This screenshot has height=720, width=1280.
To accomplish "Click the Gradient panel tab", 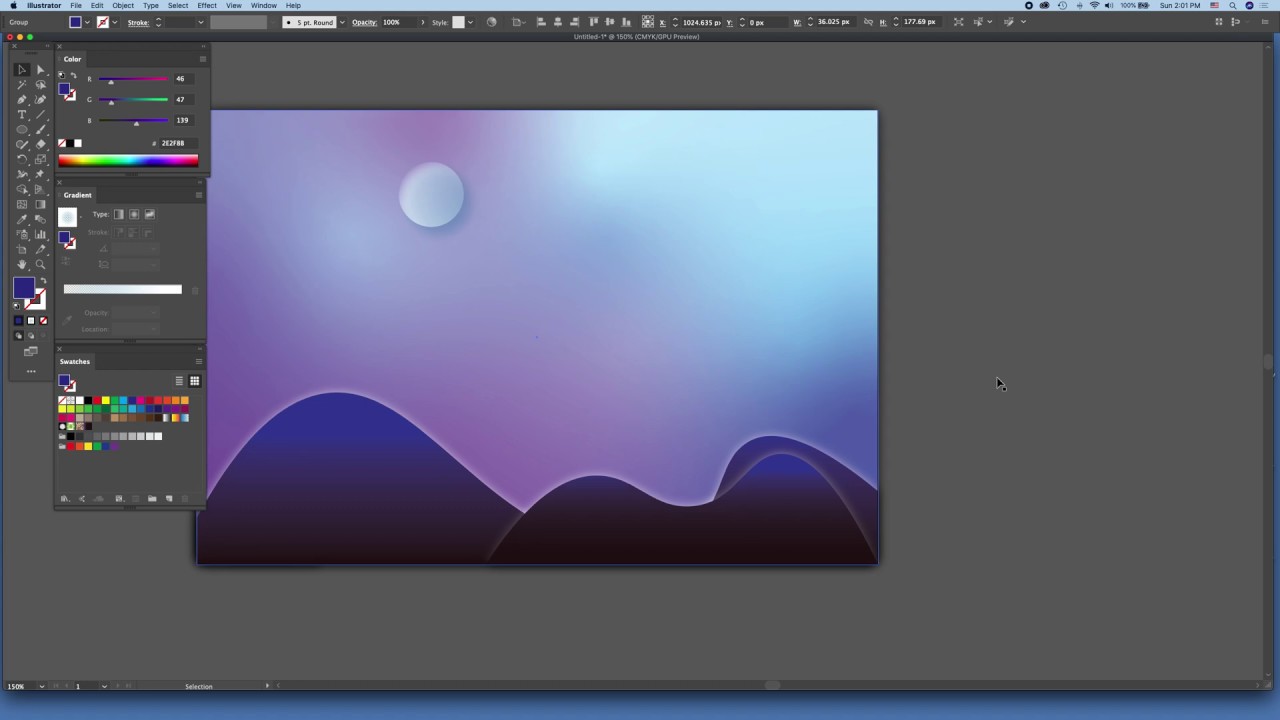I will click(x=78, y=195).
